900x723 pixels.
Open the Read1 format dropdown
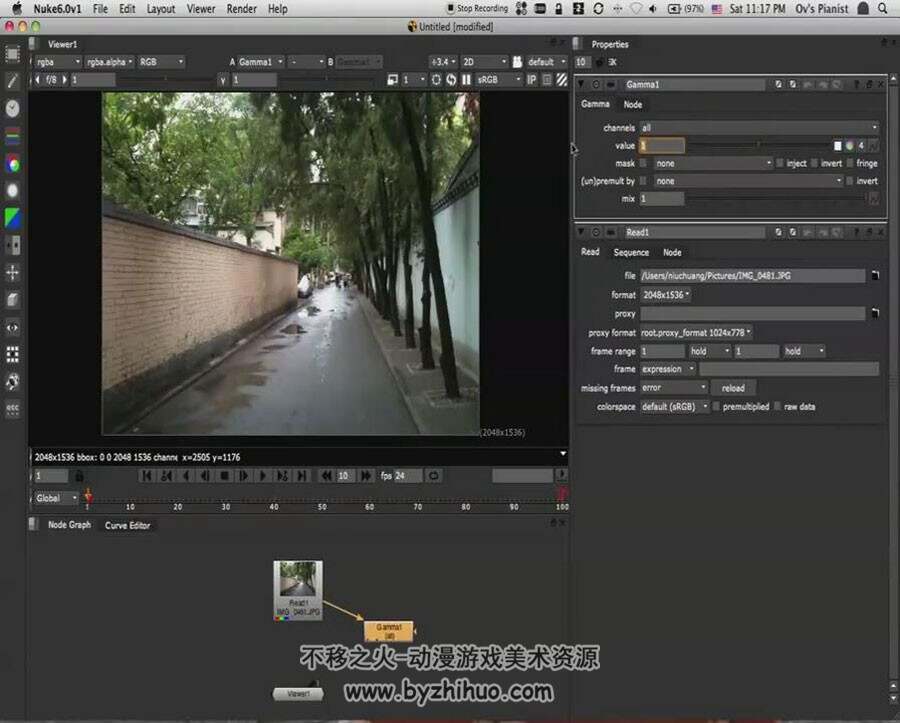click(x=665, y=295)
